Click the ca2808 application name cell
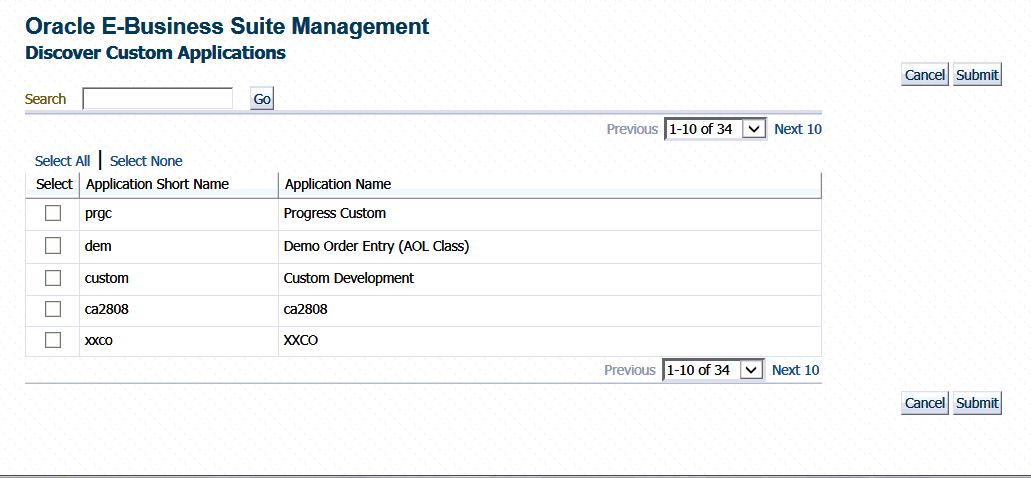The width and height of the screenshot is (1031, 478). (550, 310)
